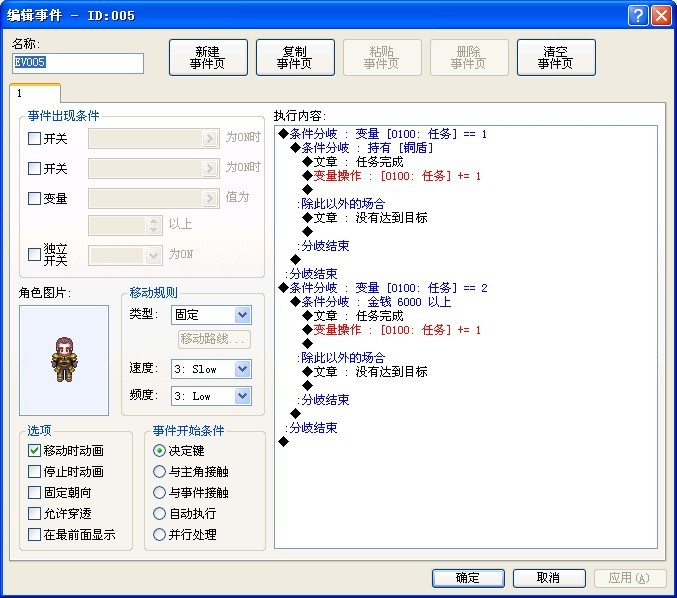This screenshot has width=677, height=598.
Task: Enable the 变量 condition checkbox
Action: click(34, 198)
